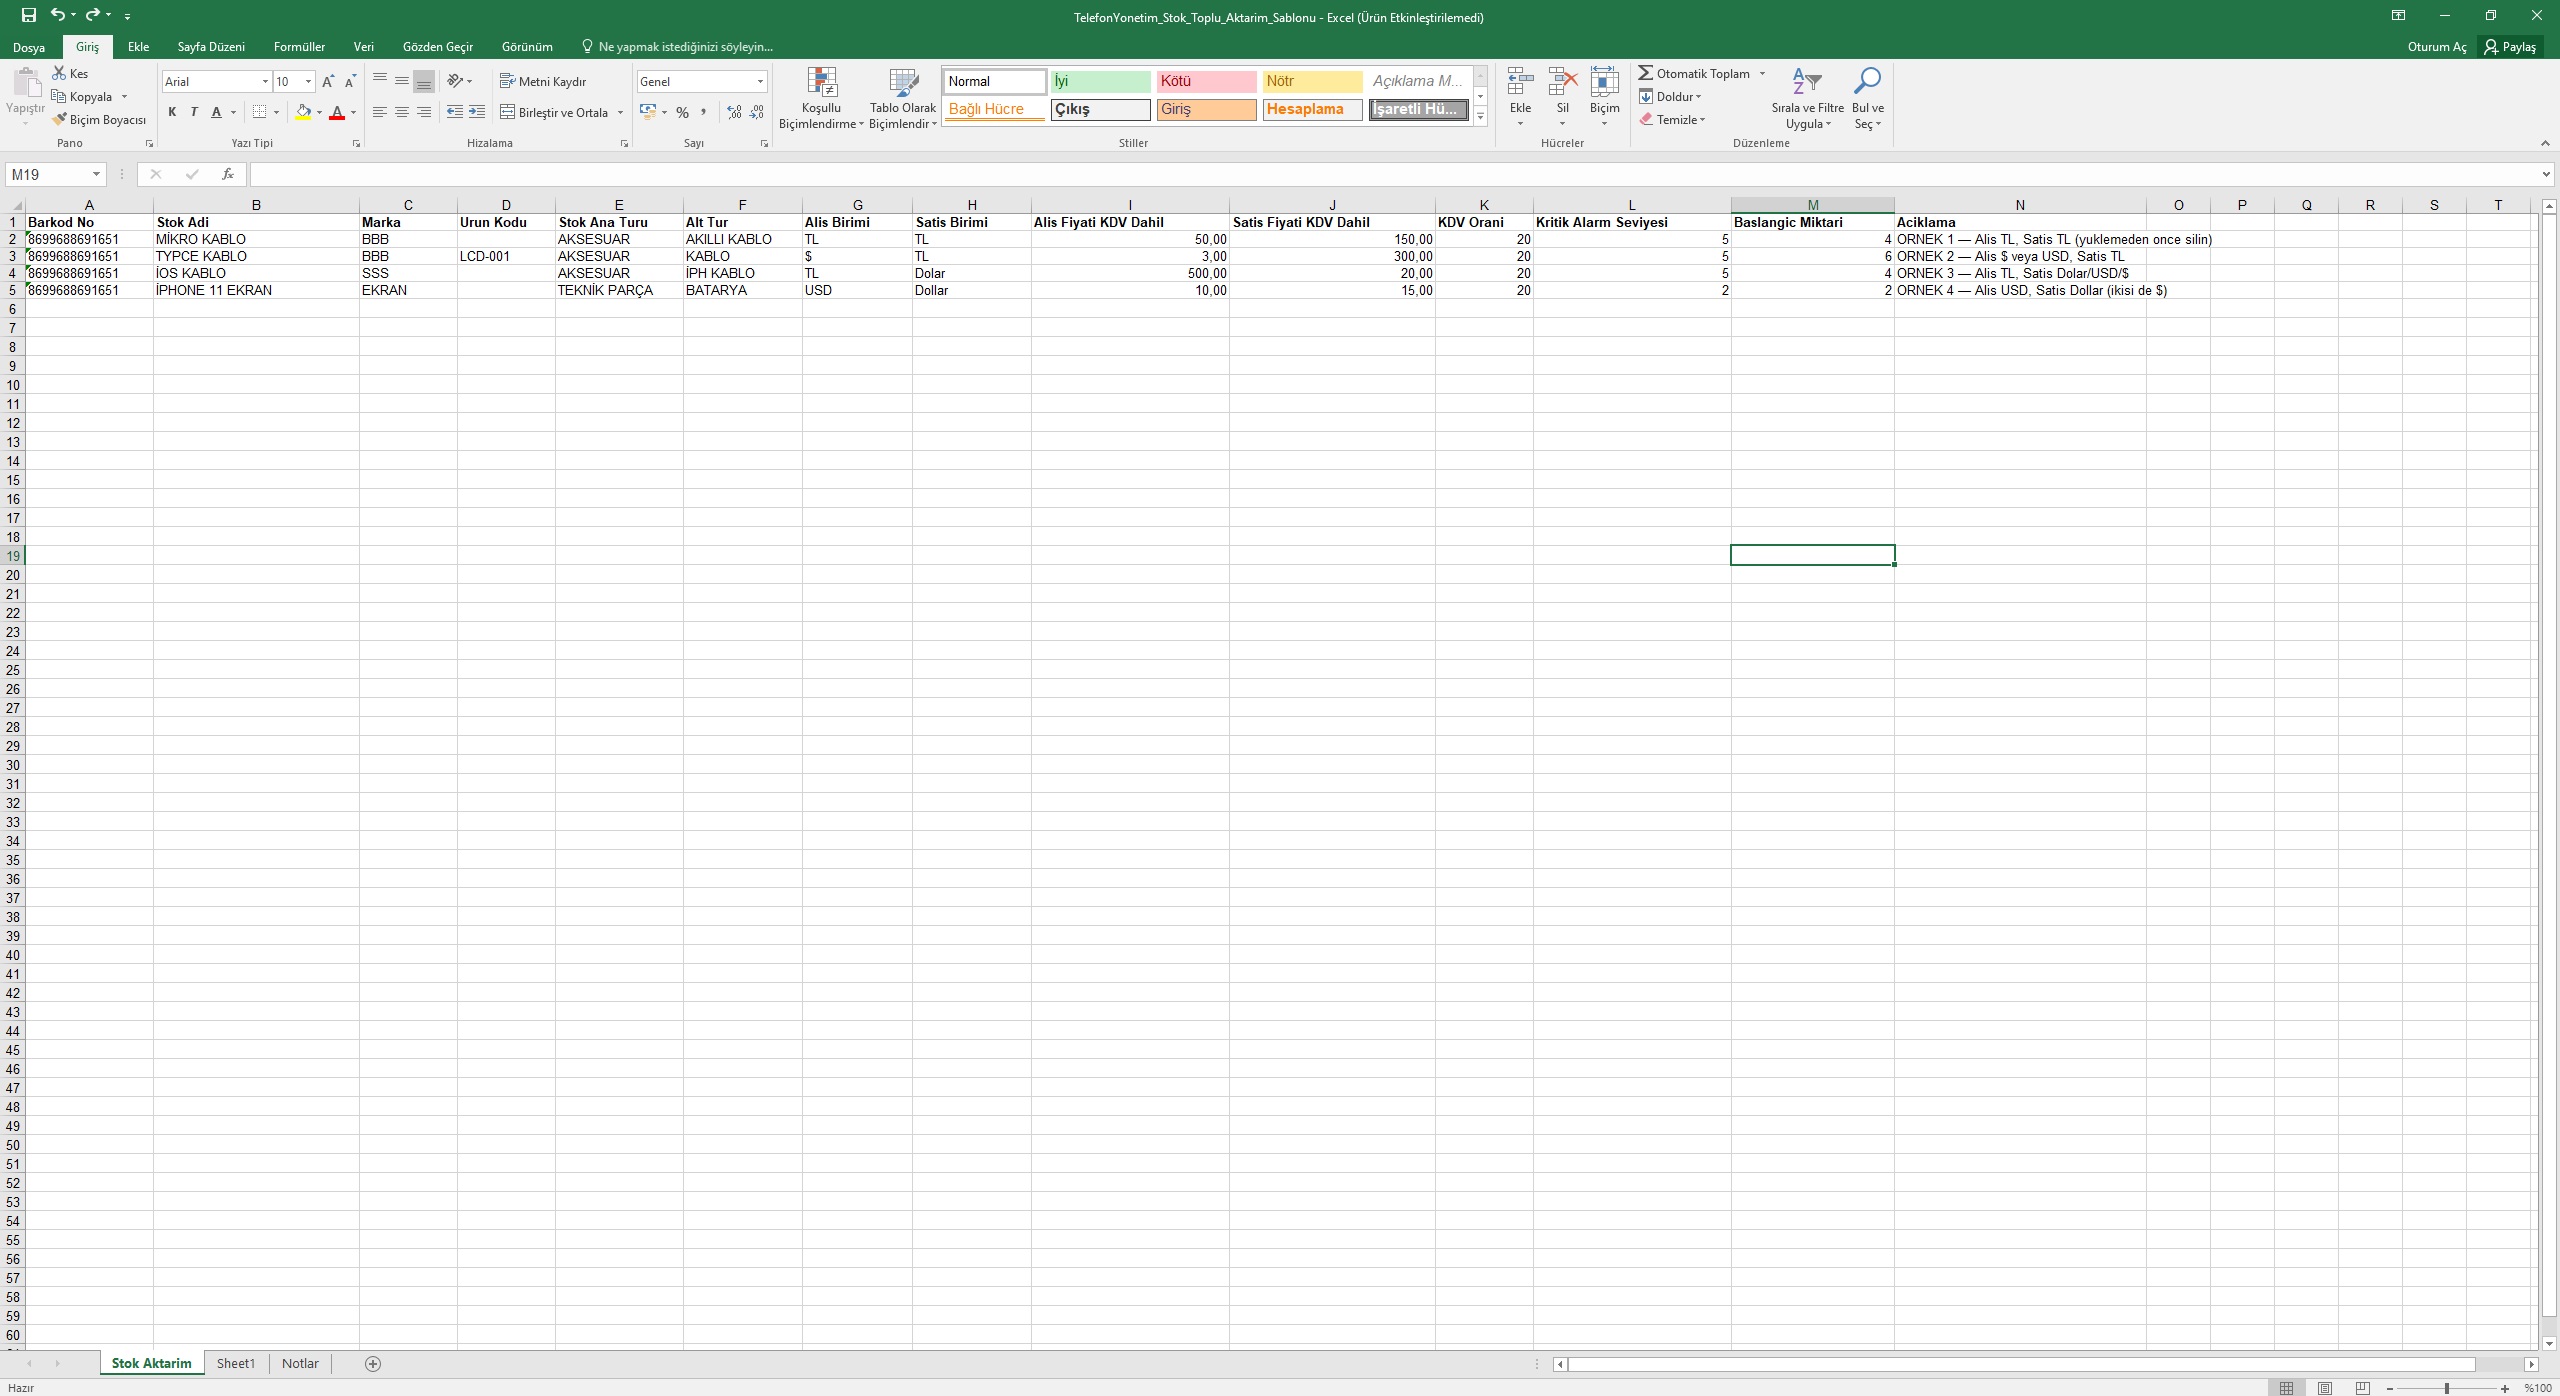The height and width of the screenshot is (1396, 2560).
Task: Open Koşullu Biçimlendirme conditional formatting
Action: pyautogui.click(x=821, y=99)
